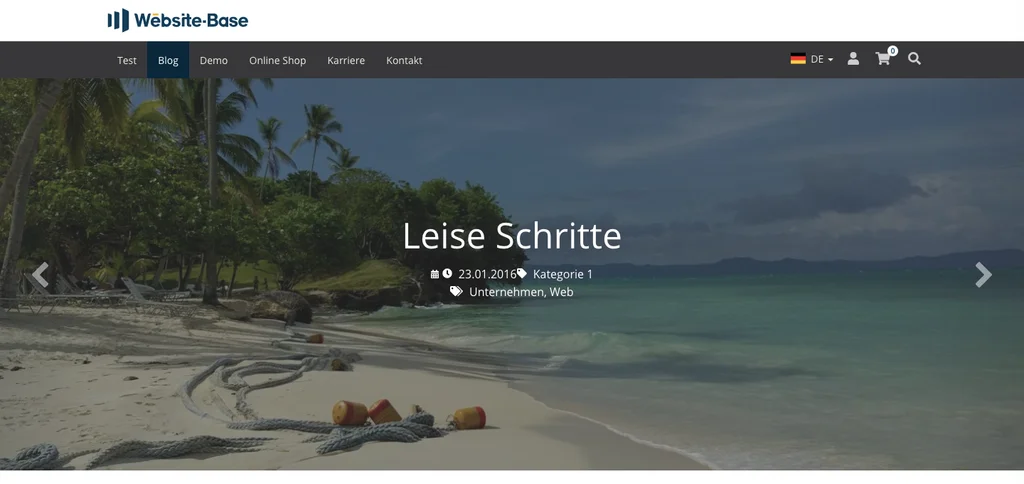The height and width of the screenshot is (484, 1024).
Task: Click the tag icon before Kategorie 1
Action: [522, 274]
